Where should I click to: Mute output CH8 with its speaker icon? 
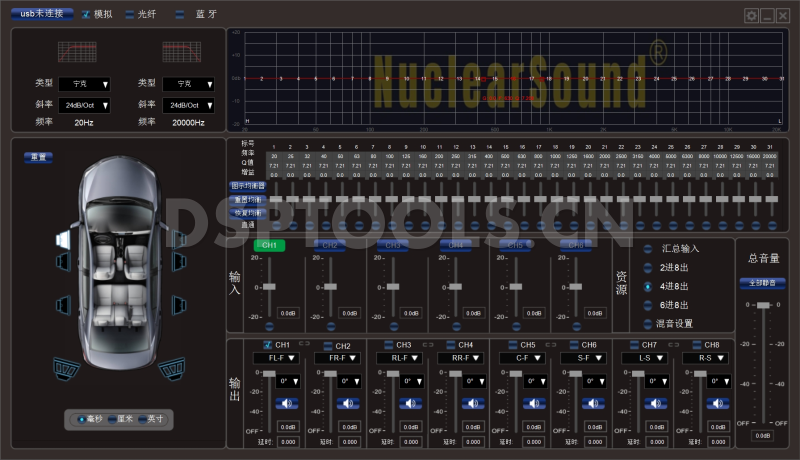tap(718, 403)
